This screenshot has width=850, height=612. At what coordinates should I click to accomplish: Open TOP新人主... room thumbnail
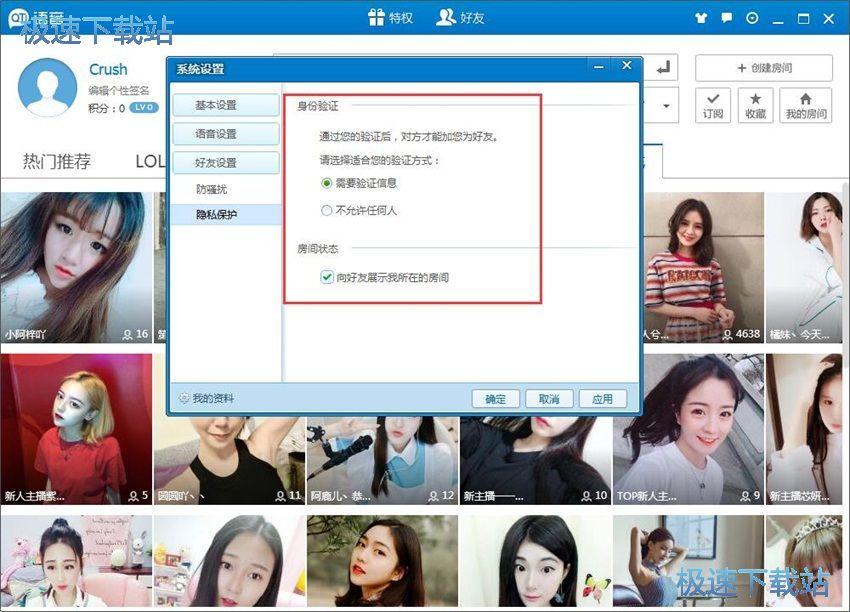(x=688, y=429)
